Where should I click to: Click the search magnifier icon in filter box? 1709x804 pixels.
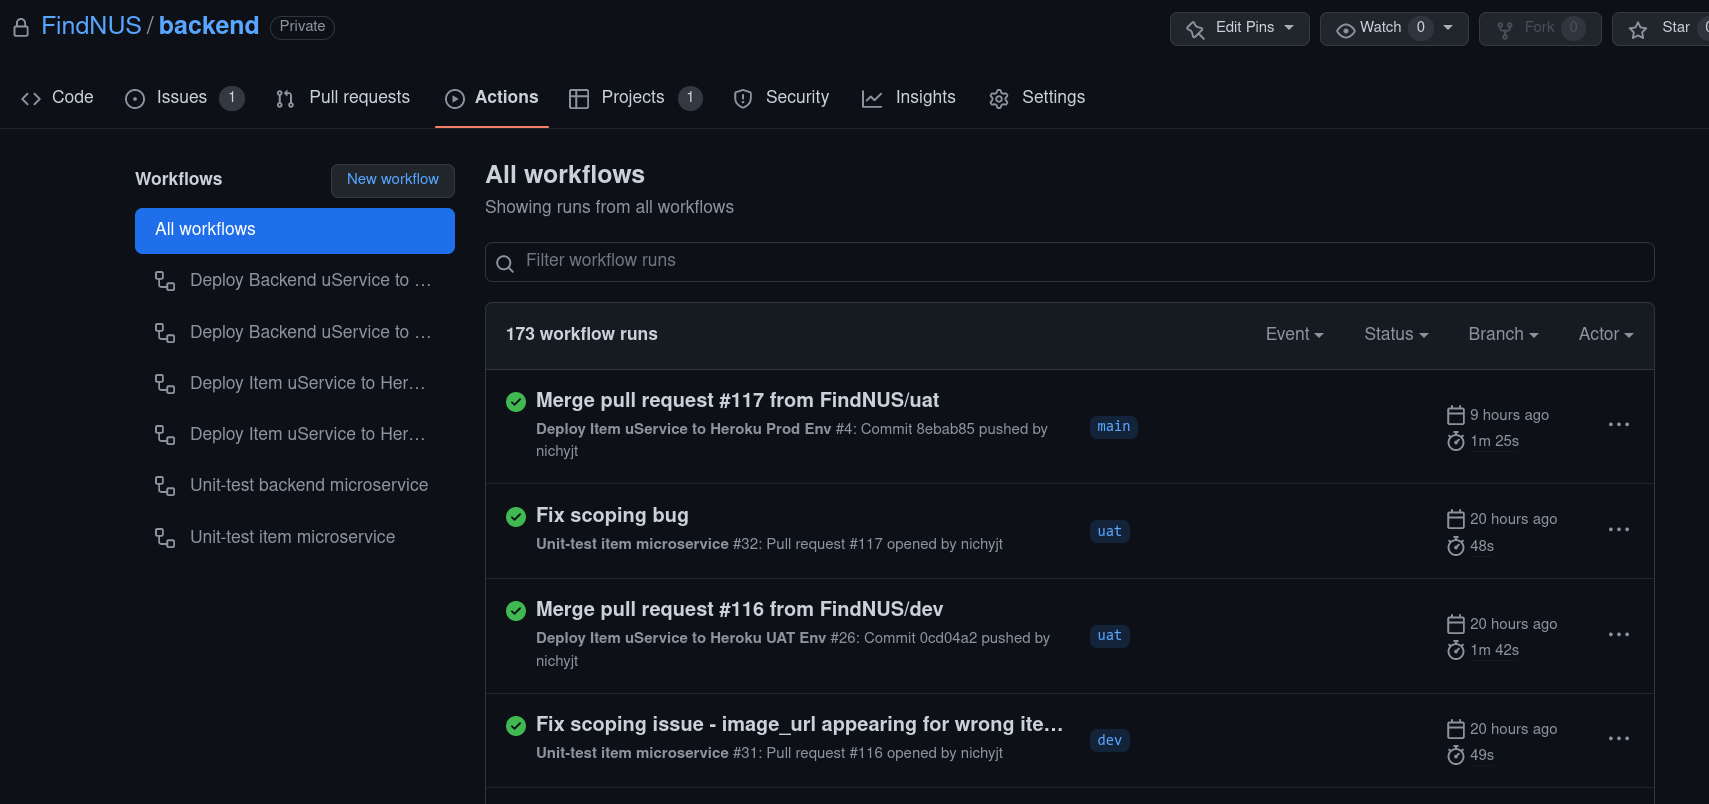(x=505, y=263)
